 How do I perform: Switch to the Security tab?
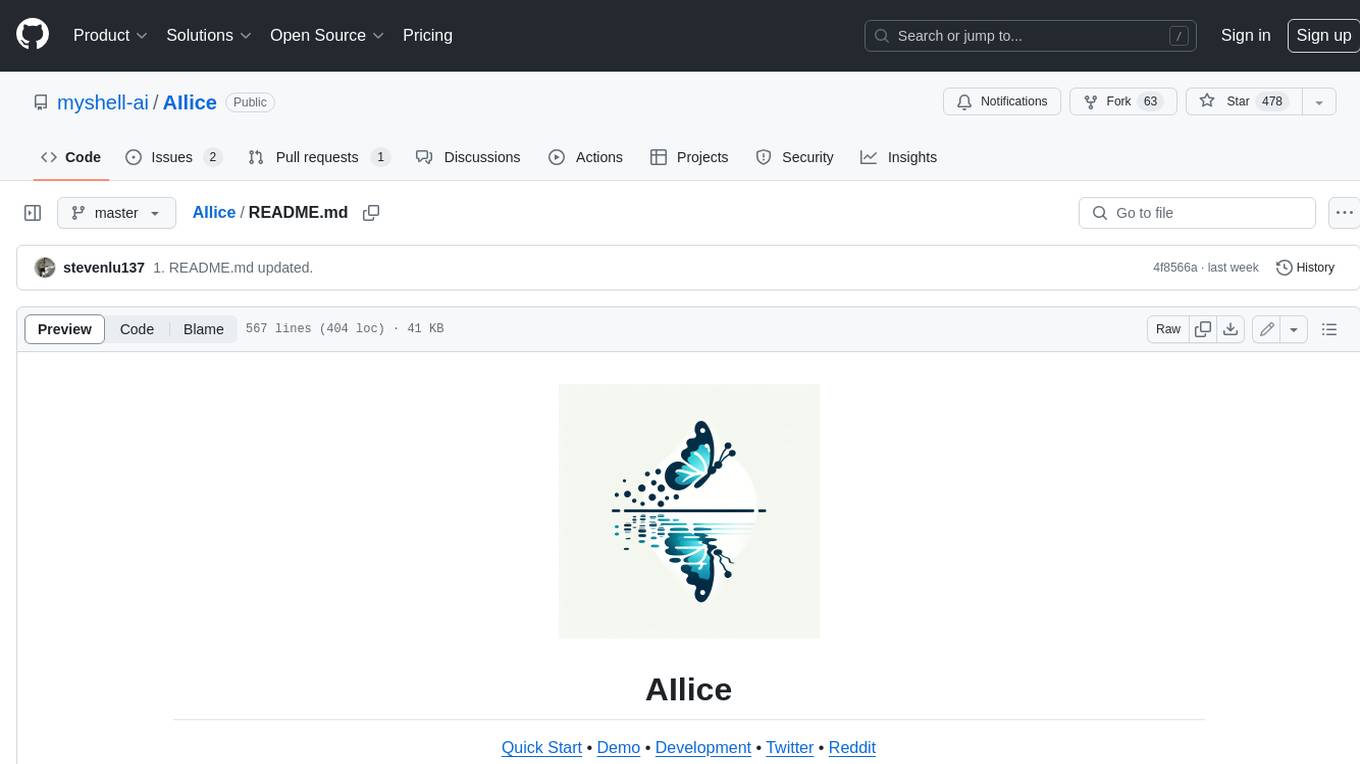[795, 157]
